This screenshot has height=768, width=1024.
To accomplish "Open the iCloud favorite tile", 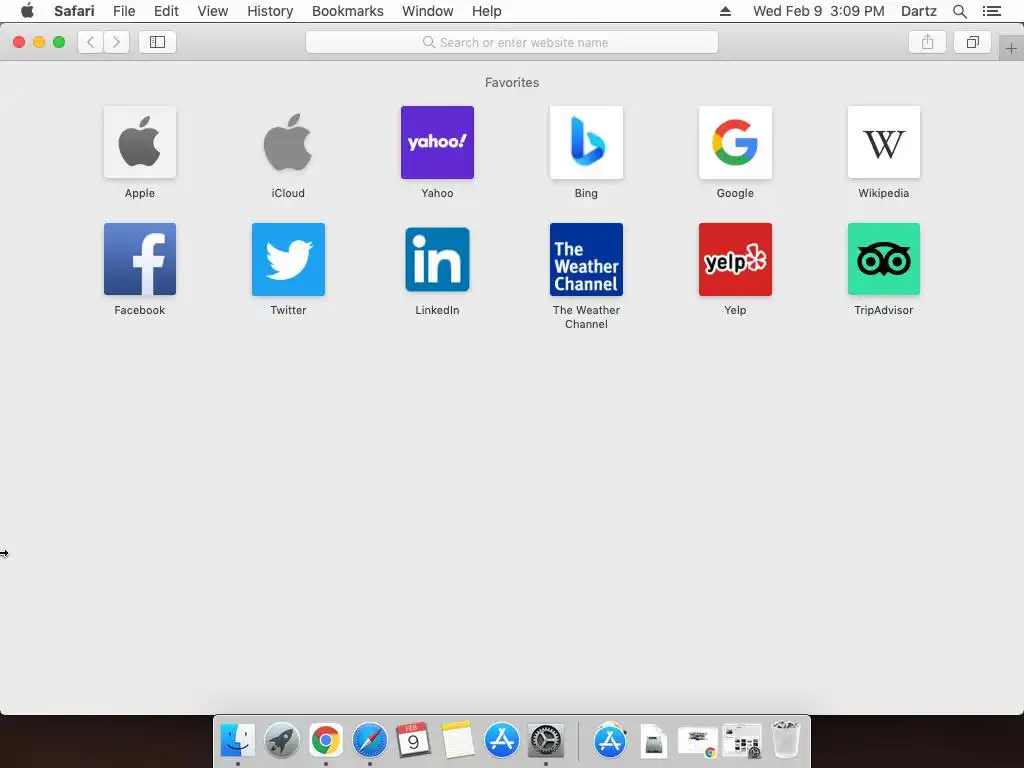I will point(288,142).
